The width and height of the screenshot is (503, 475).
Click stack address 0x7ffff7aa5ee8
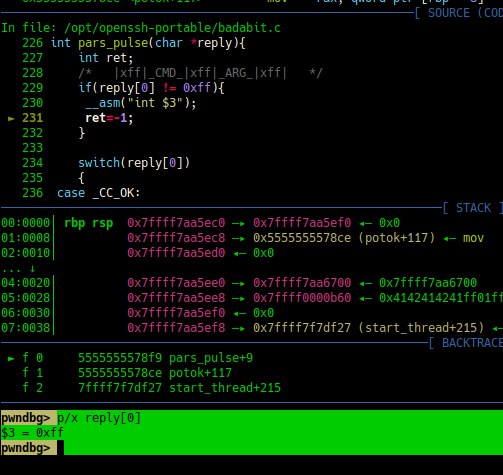176,298
